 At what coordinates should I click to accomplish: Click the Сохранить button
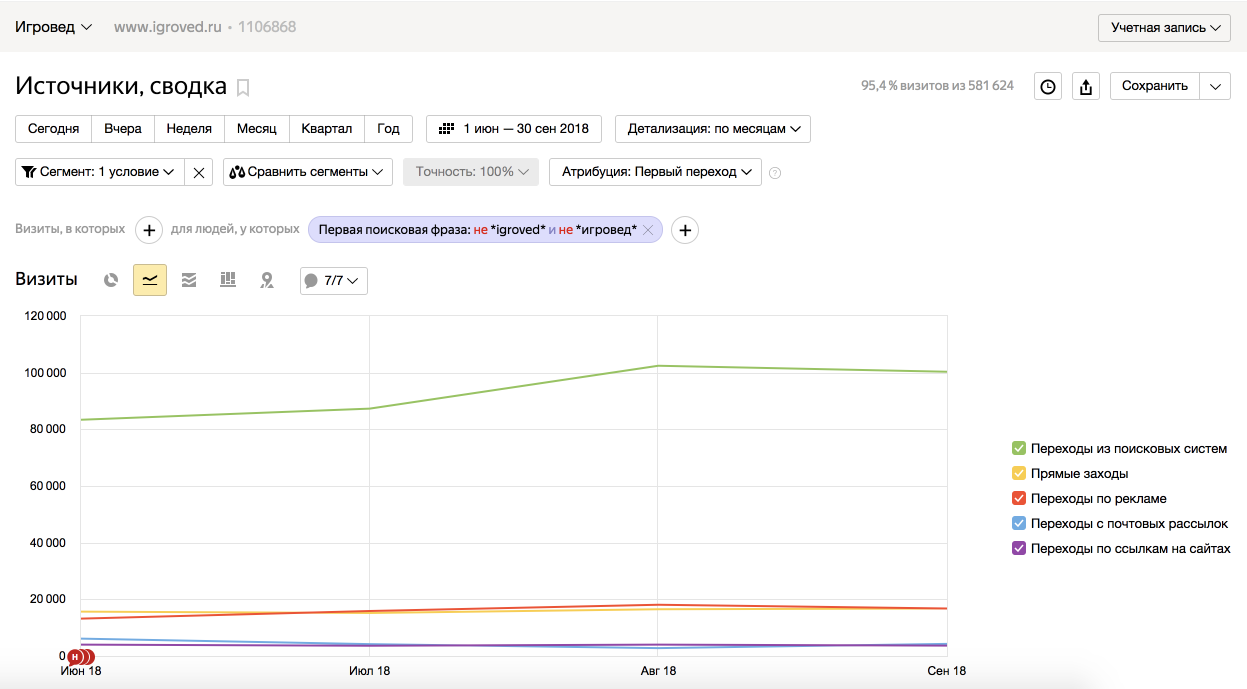[x=1155, y=86]
